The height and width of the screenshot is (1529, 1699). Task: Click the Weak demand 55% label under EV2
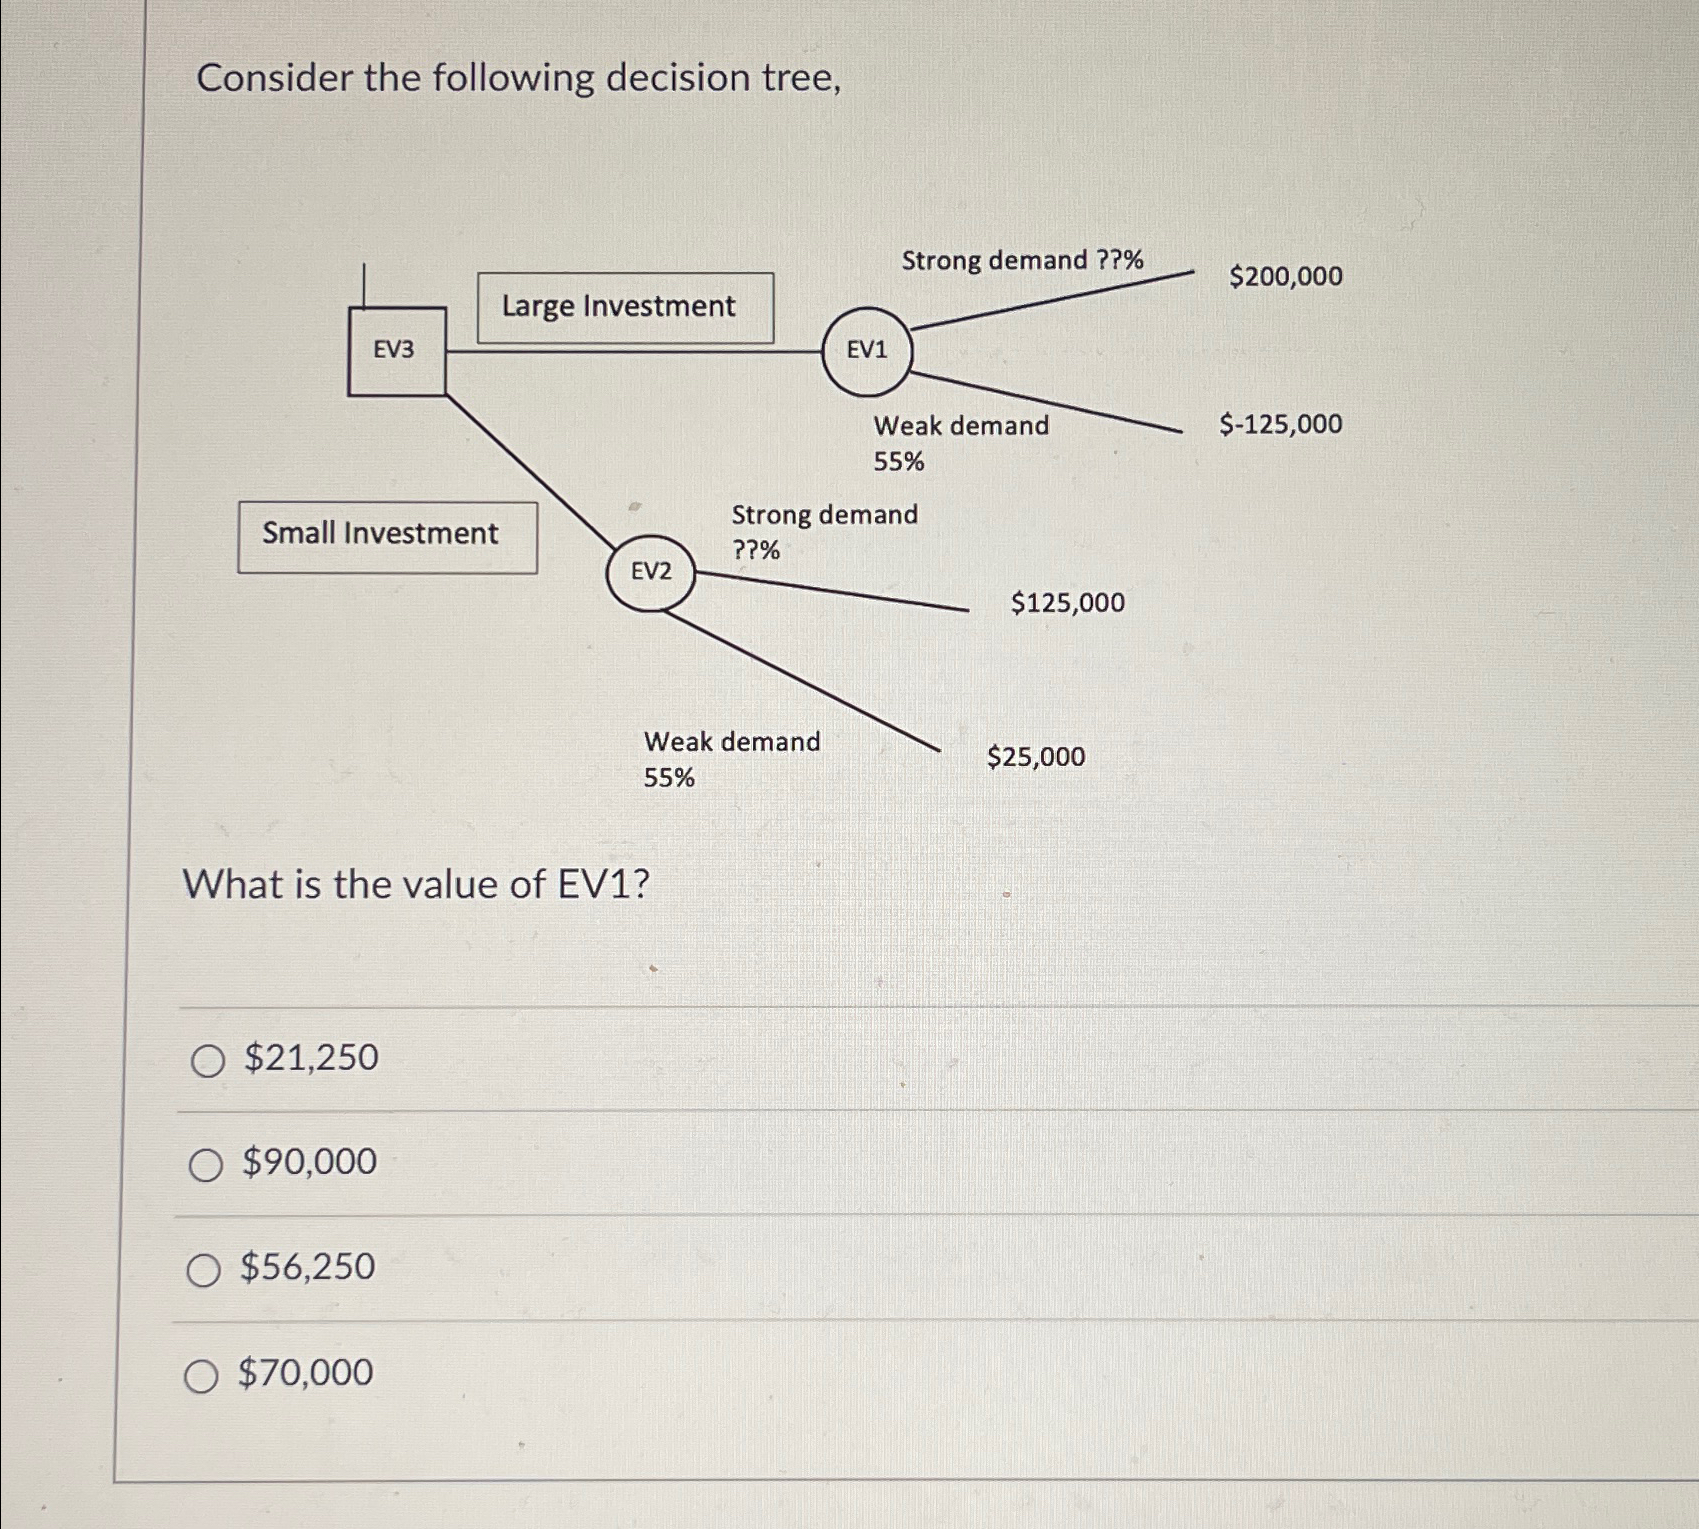click(733, 758)
